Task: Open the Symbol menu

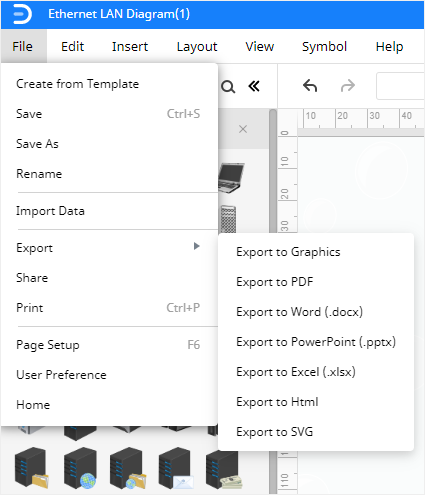Action: [324, 46]
